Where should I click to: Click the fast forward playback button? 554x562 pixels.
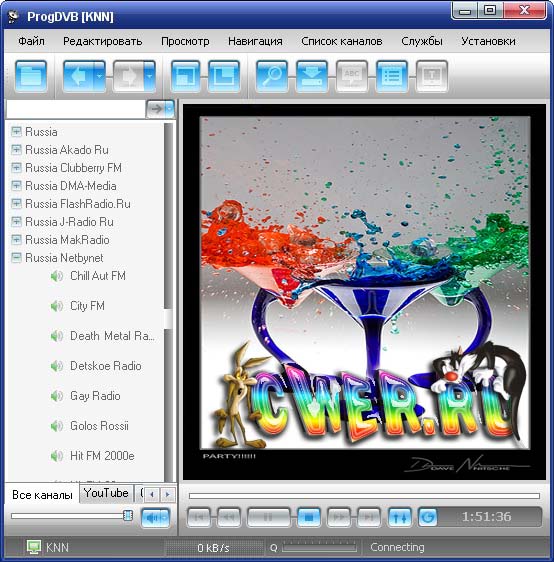339,517
